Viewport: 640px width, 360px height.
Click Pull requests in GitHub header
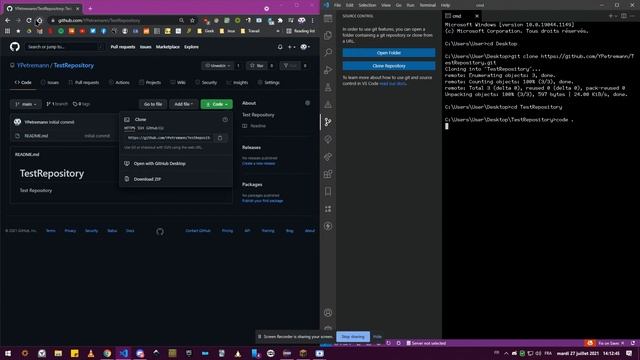click(123, 47)
